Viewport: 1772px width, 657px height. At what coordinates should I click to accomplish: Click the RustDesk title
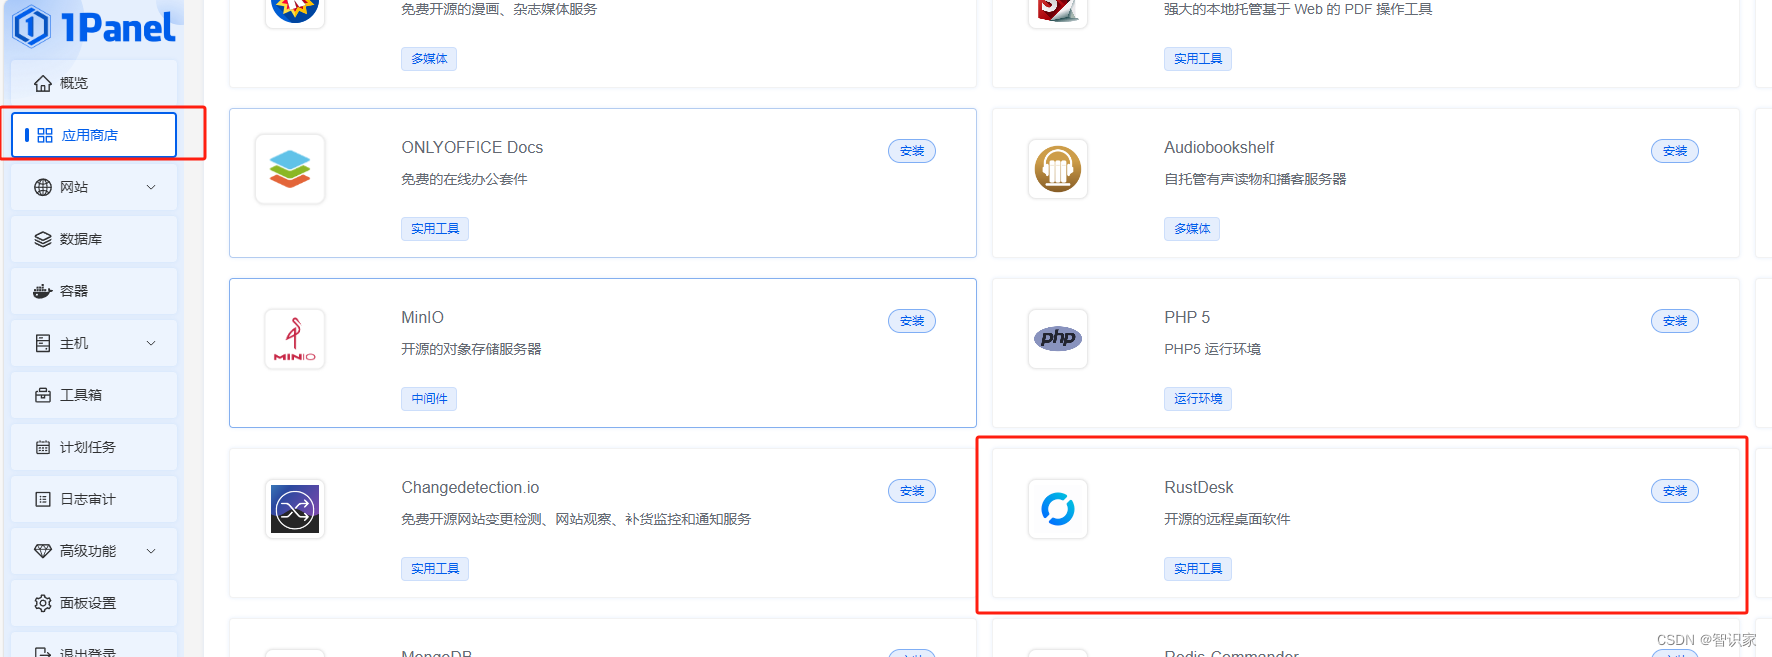pos(1199,487)
